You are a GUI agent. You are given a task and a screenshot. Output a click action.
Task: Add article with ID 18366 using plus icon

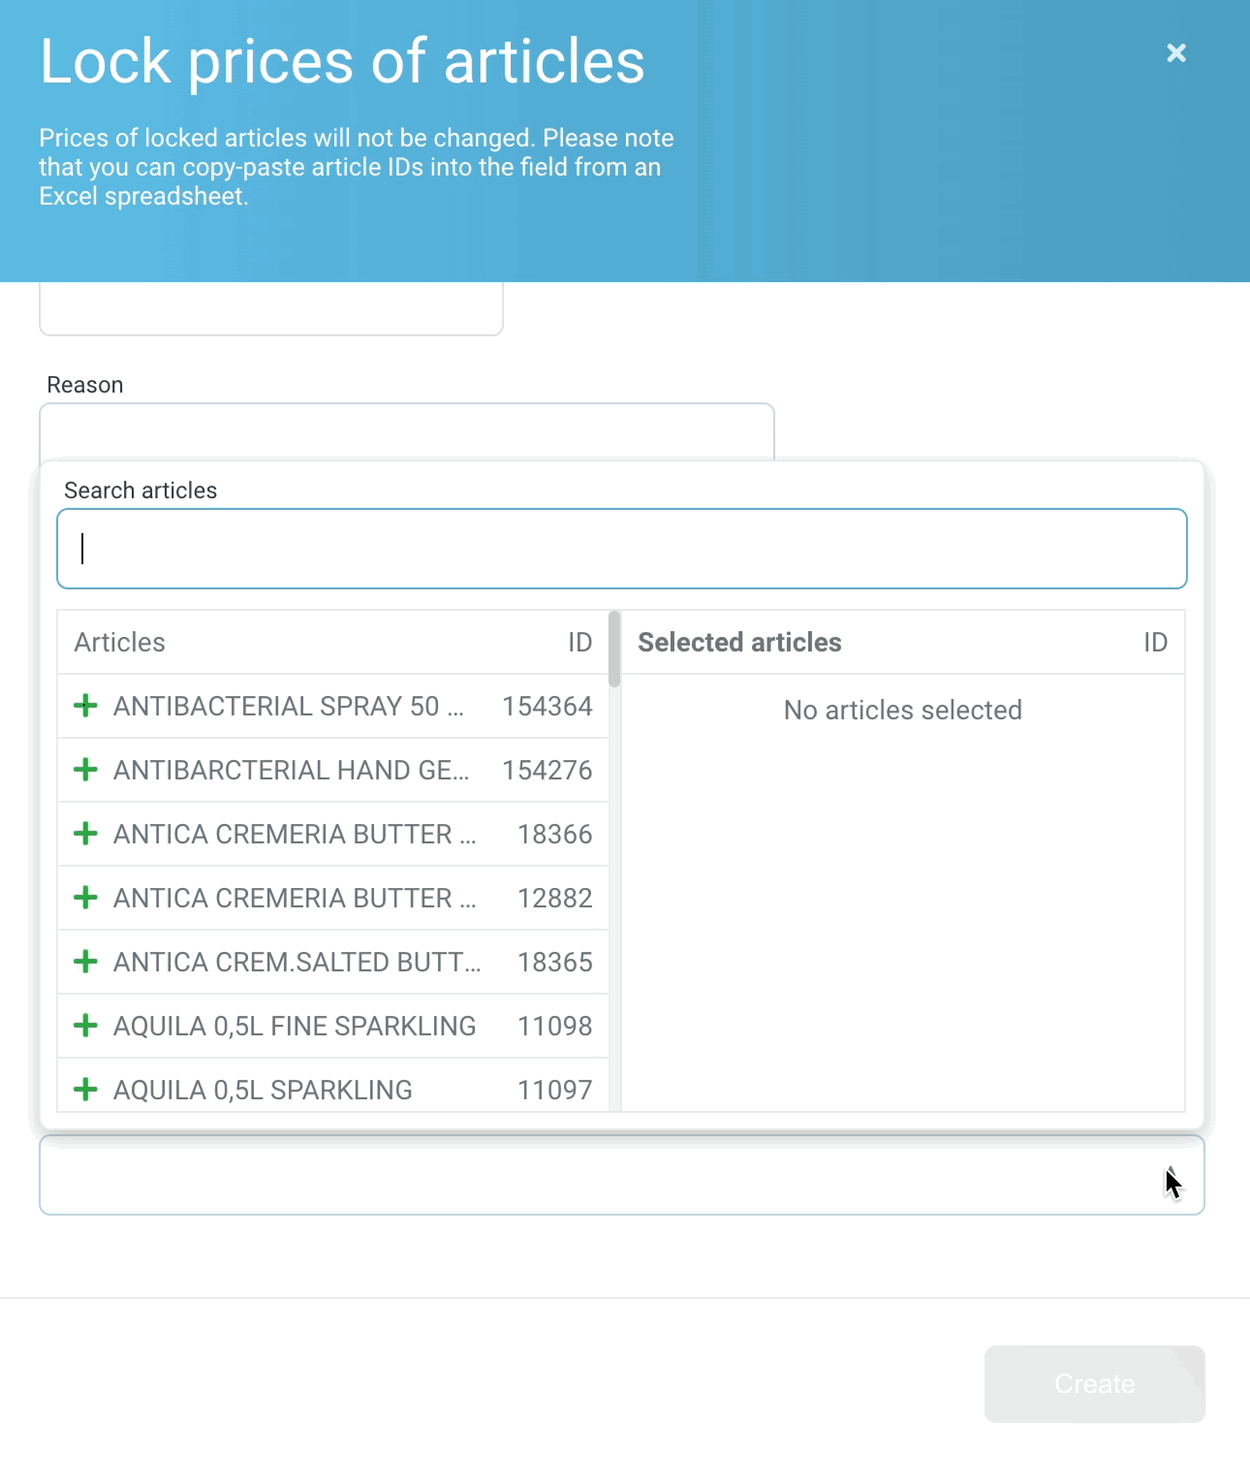pos(86,834)
